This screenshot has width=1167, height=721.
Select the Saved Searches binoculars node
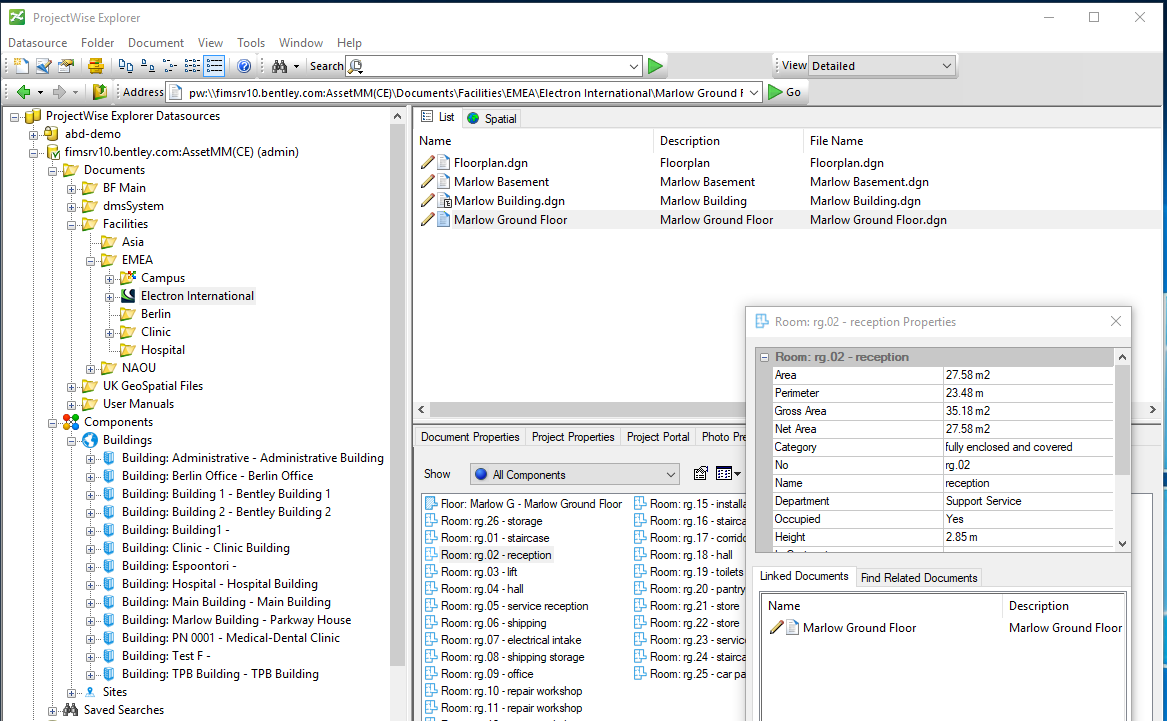click(x=124, y=710)
